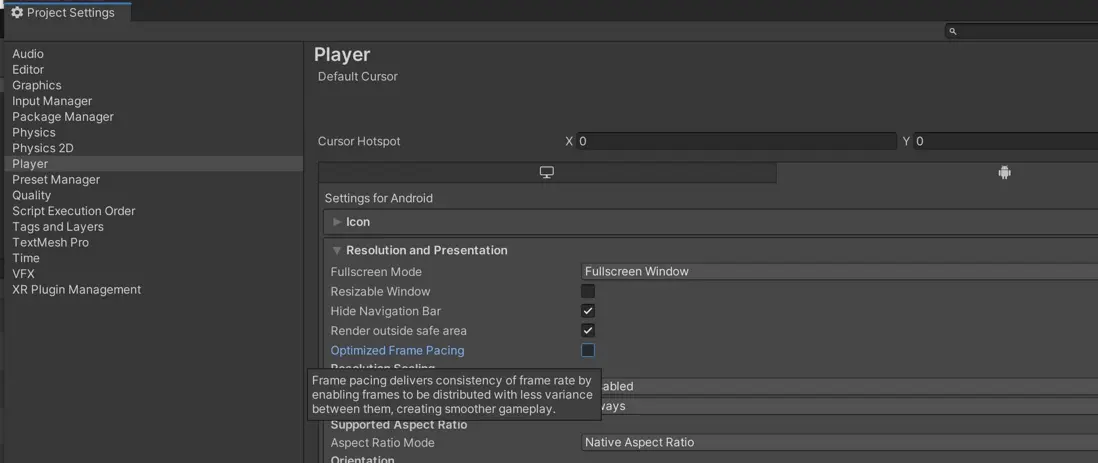Enable the Resizable Window checkbox
The height and width of the screenshot is (463, 1098).
tap(588, 291)
